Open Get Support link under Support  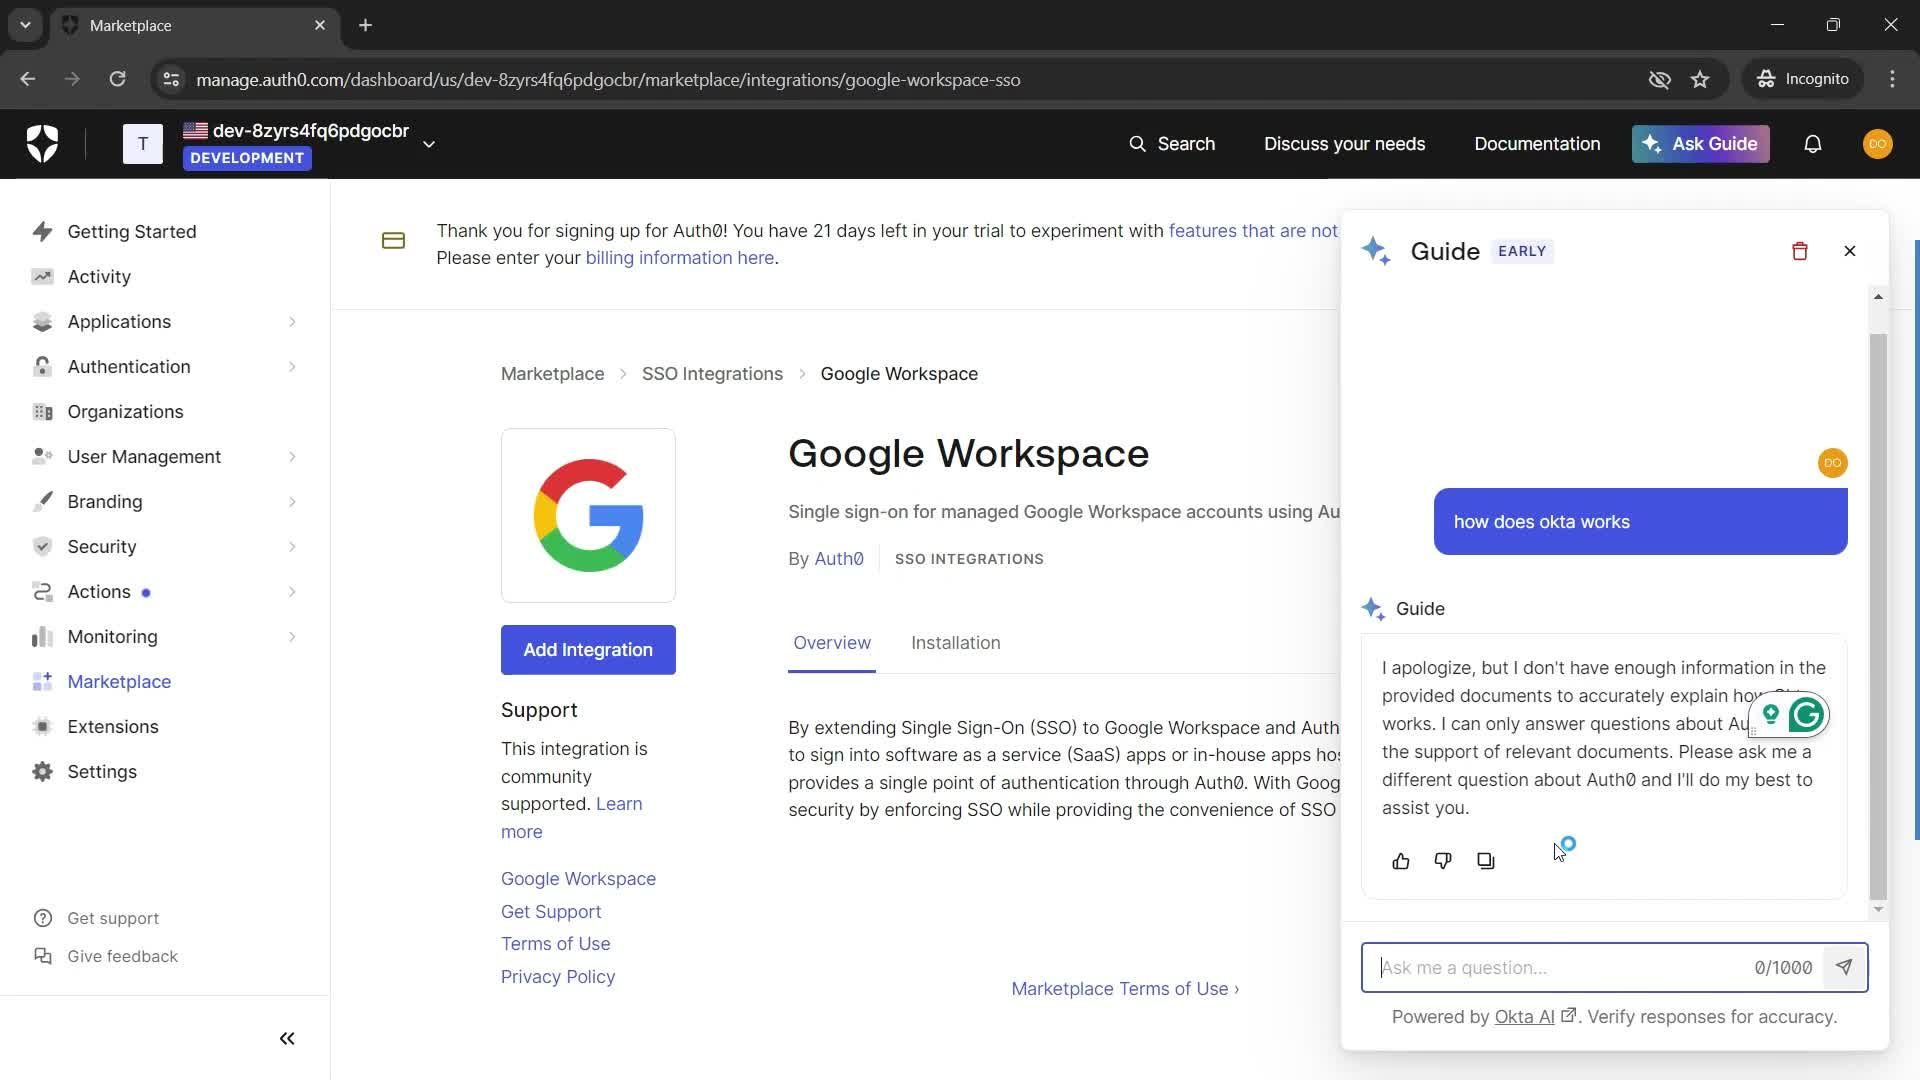[551, 912]
